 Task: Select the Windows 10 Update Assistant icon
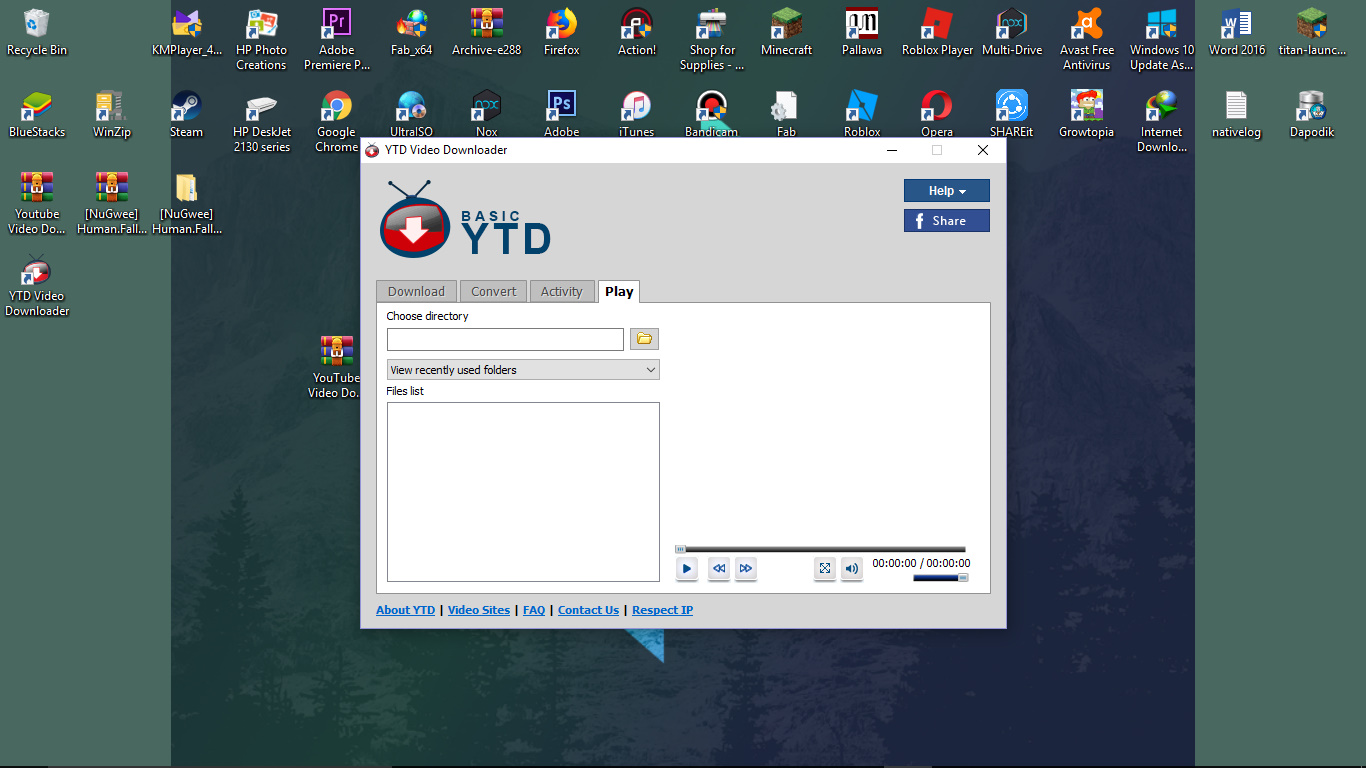point(1162,40)
